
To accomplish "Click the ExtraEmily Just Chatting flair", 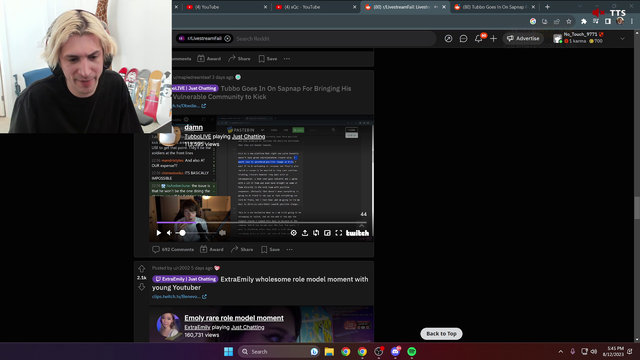I will coord(185,279).
